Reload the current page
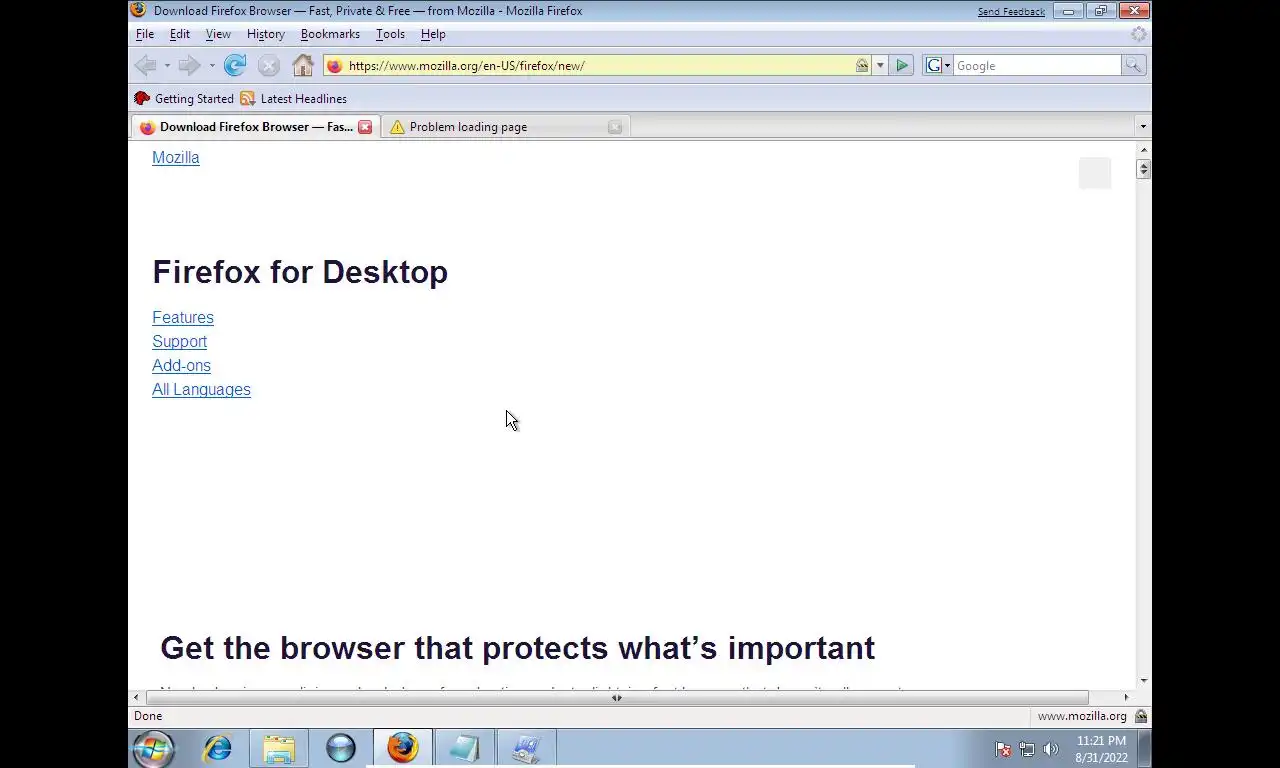Viewport: 1280px width, 768px height. 235,66
